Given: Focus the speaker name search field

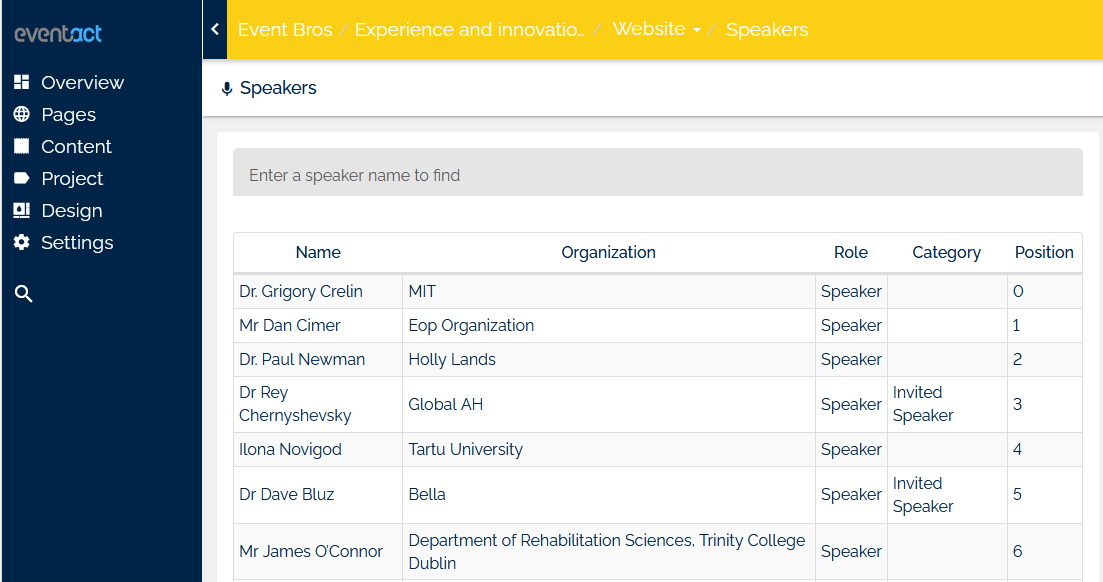Looking at the screenshot, I should coord(657,175).
